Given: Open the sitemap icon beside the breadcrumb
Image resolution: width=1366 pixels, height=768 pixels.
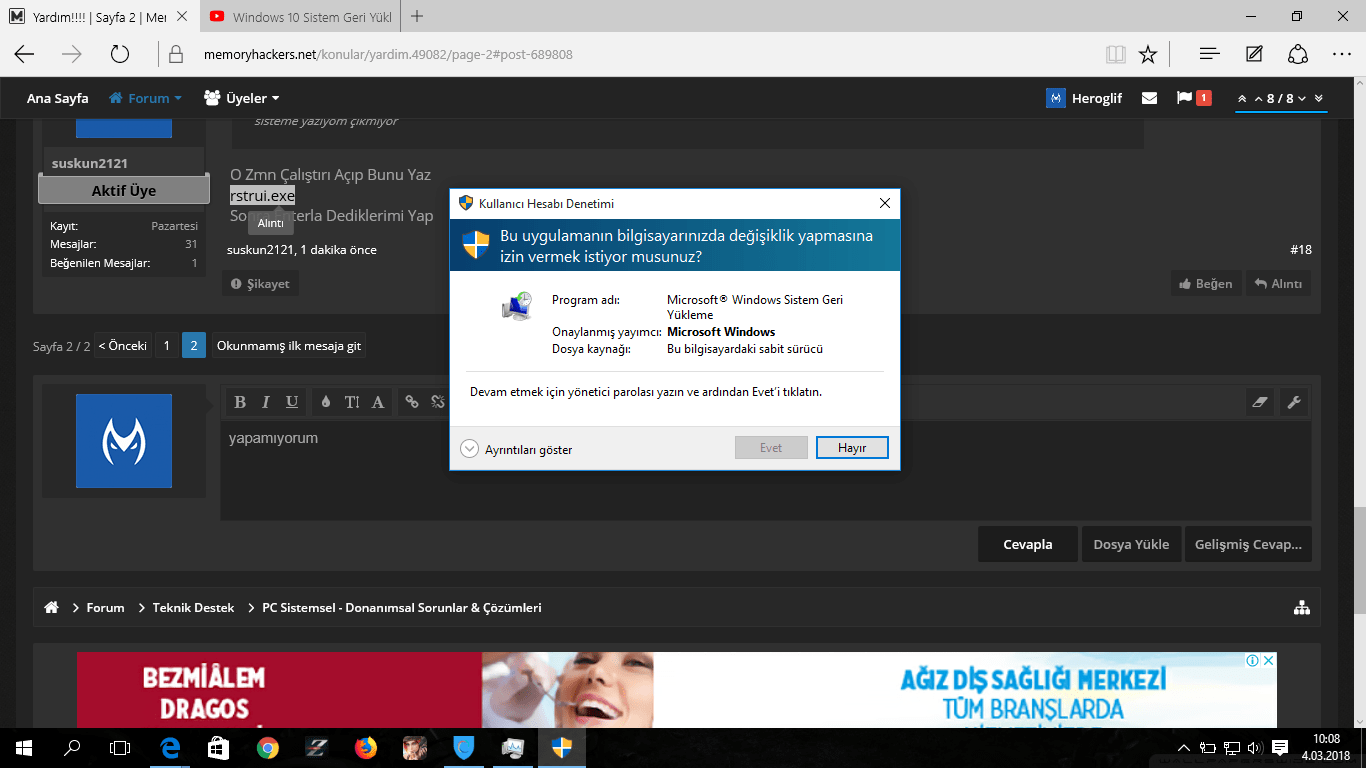Looking at the screenshot, I should click(1302, 607).
